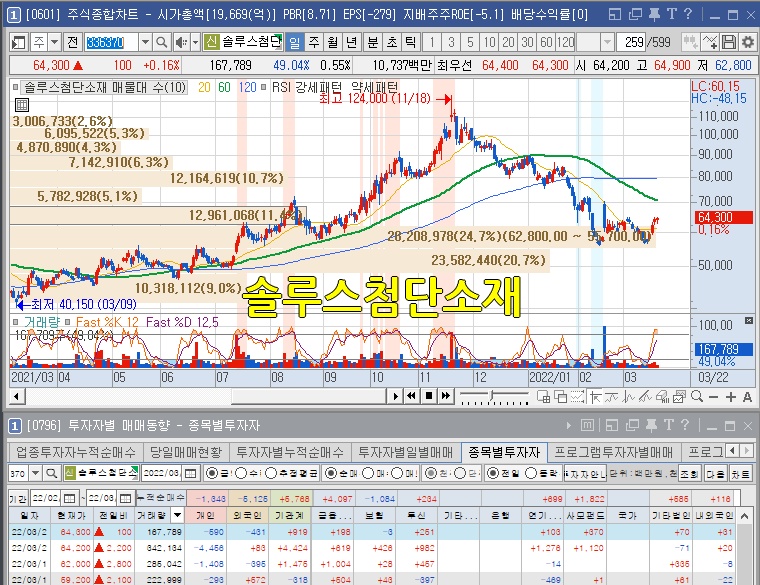Open the 거래량 column dropdown arrow

pos(177,516)
